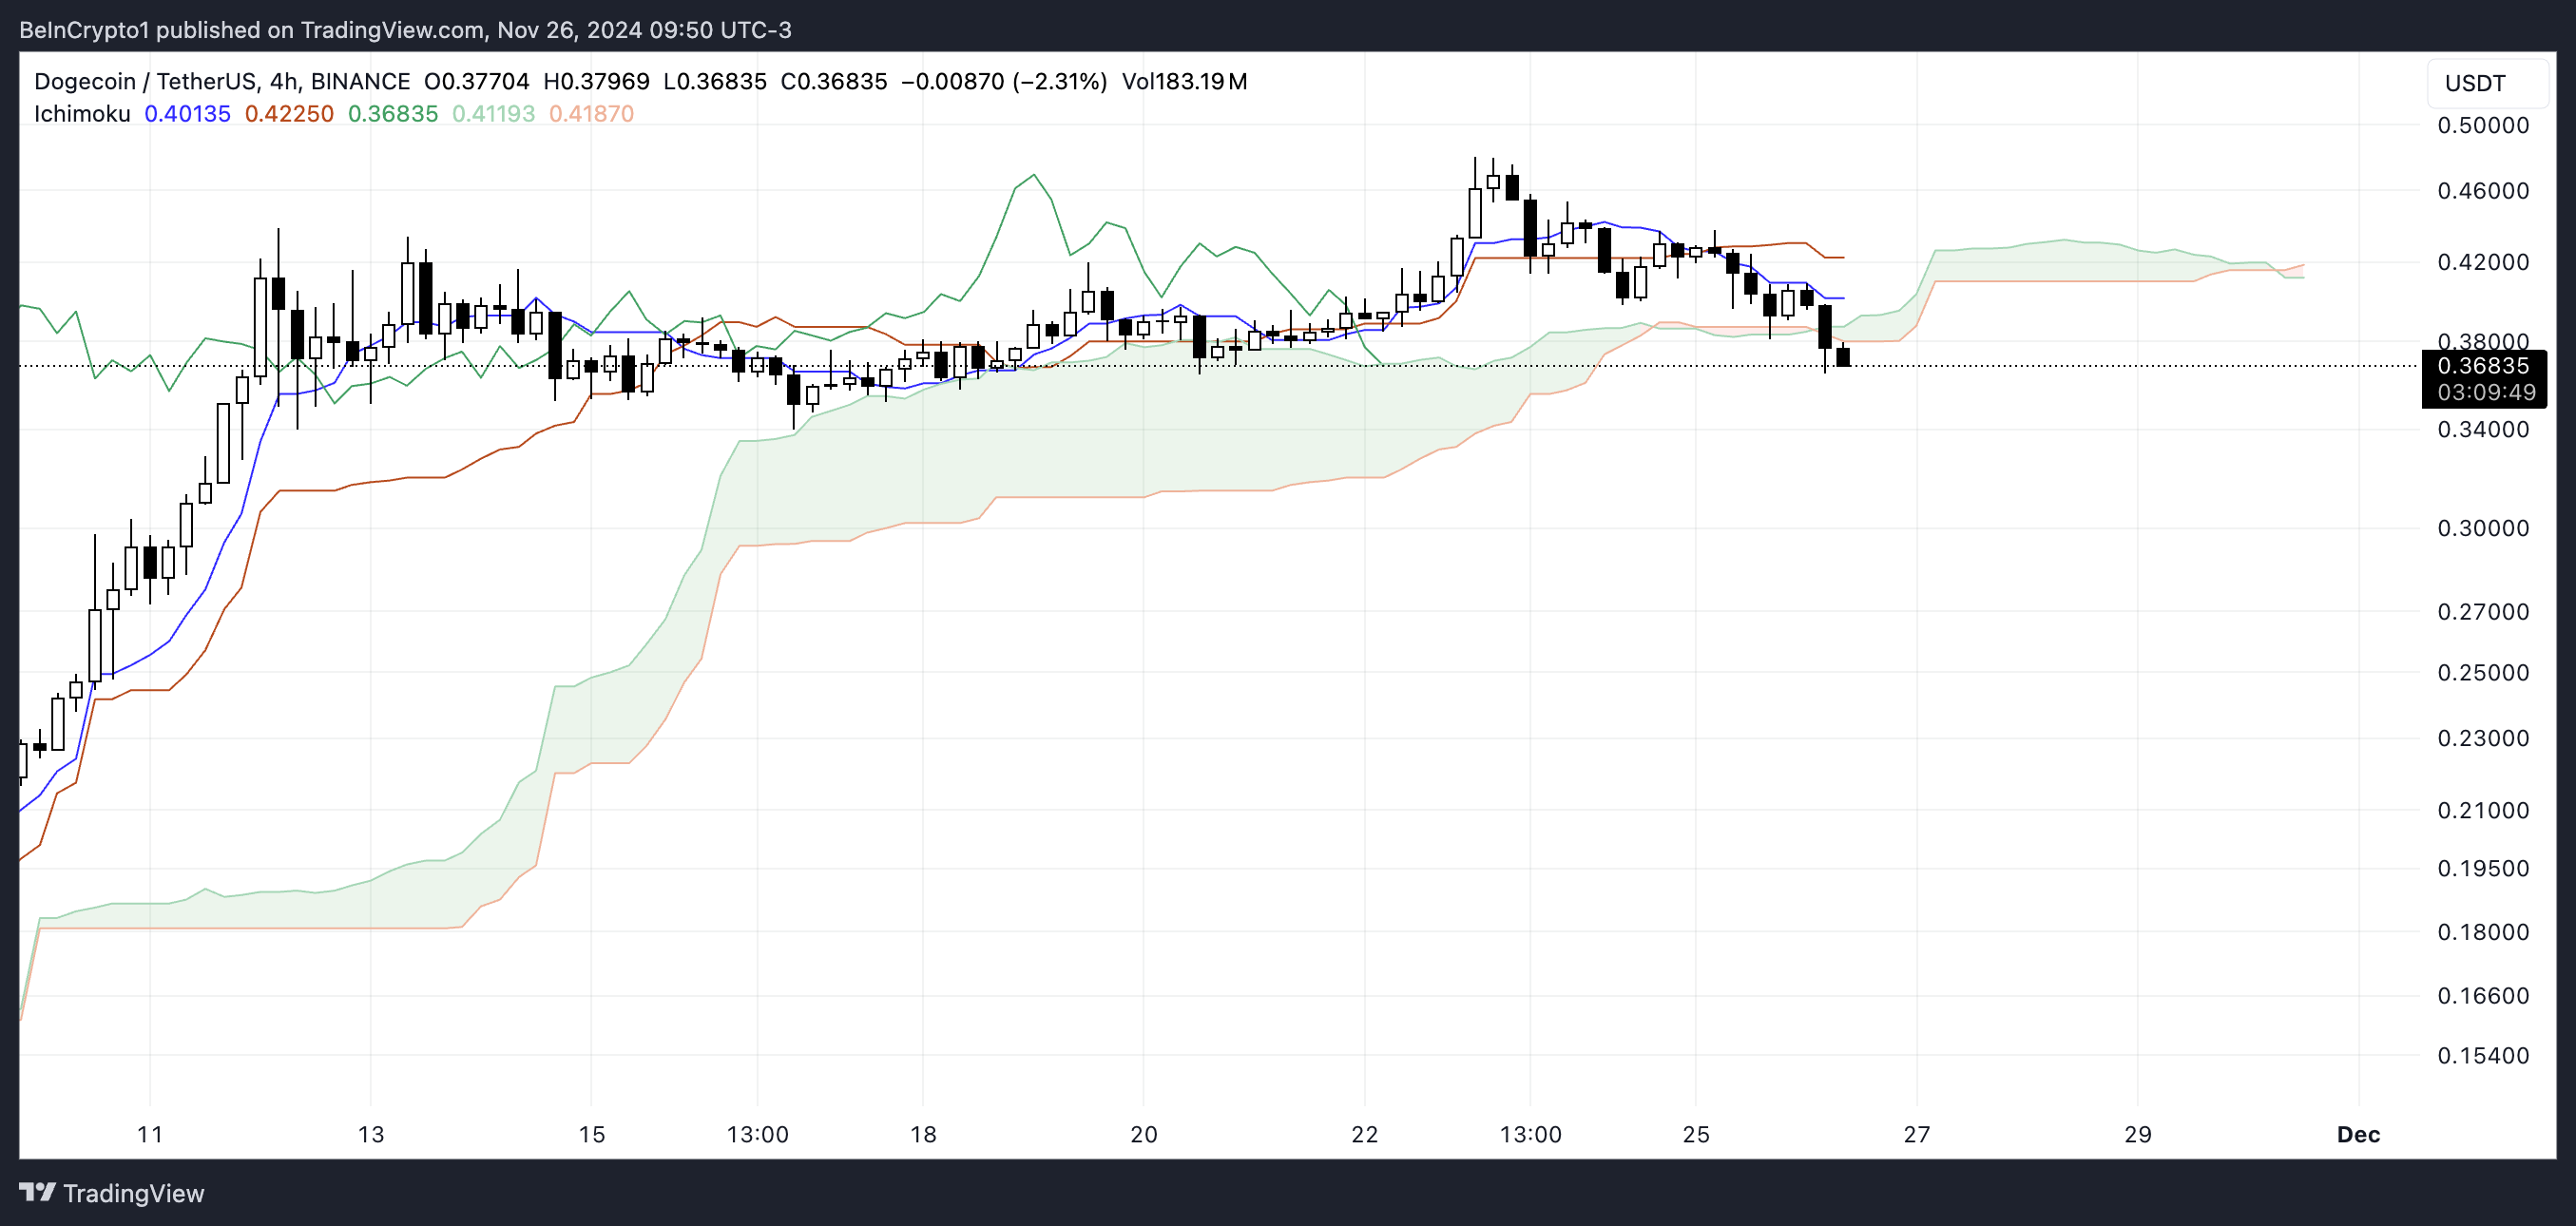Viewport: 2576px width, 1226px height.
Task: Click the TradingView text in footer
Action: click(x=133, y=1193)
